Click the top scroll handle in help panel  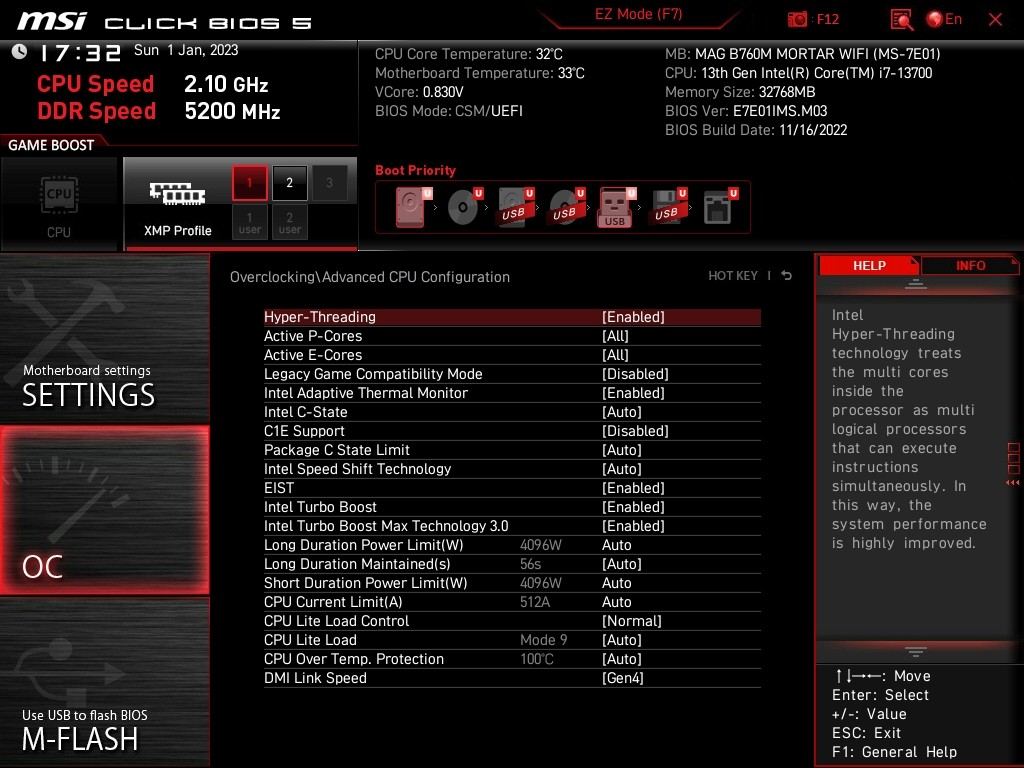(916, 283)
